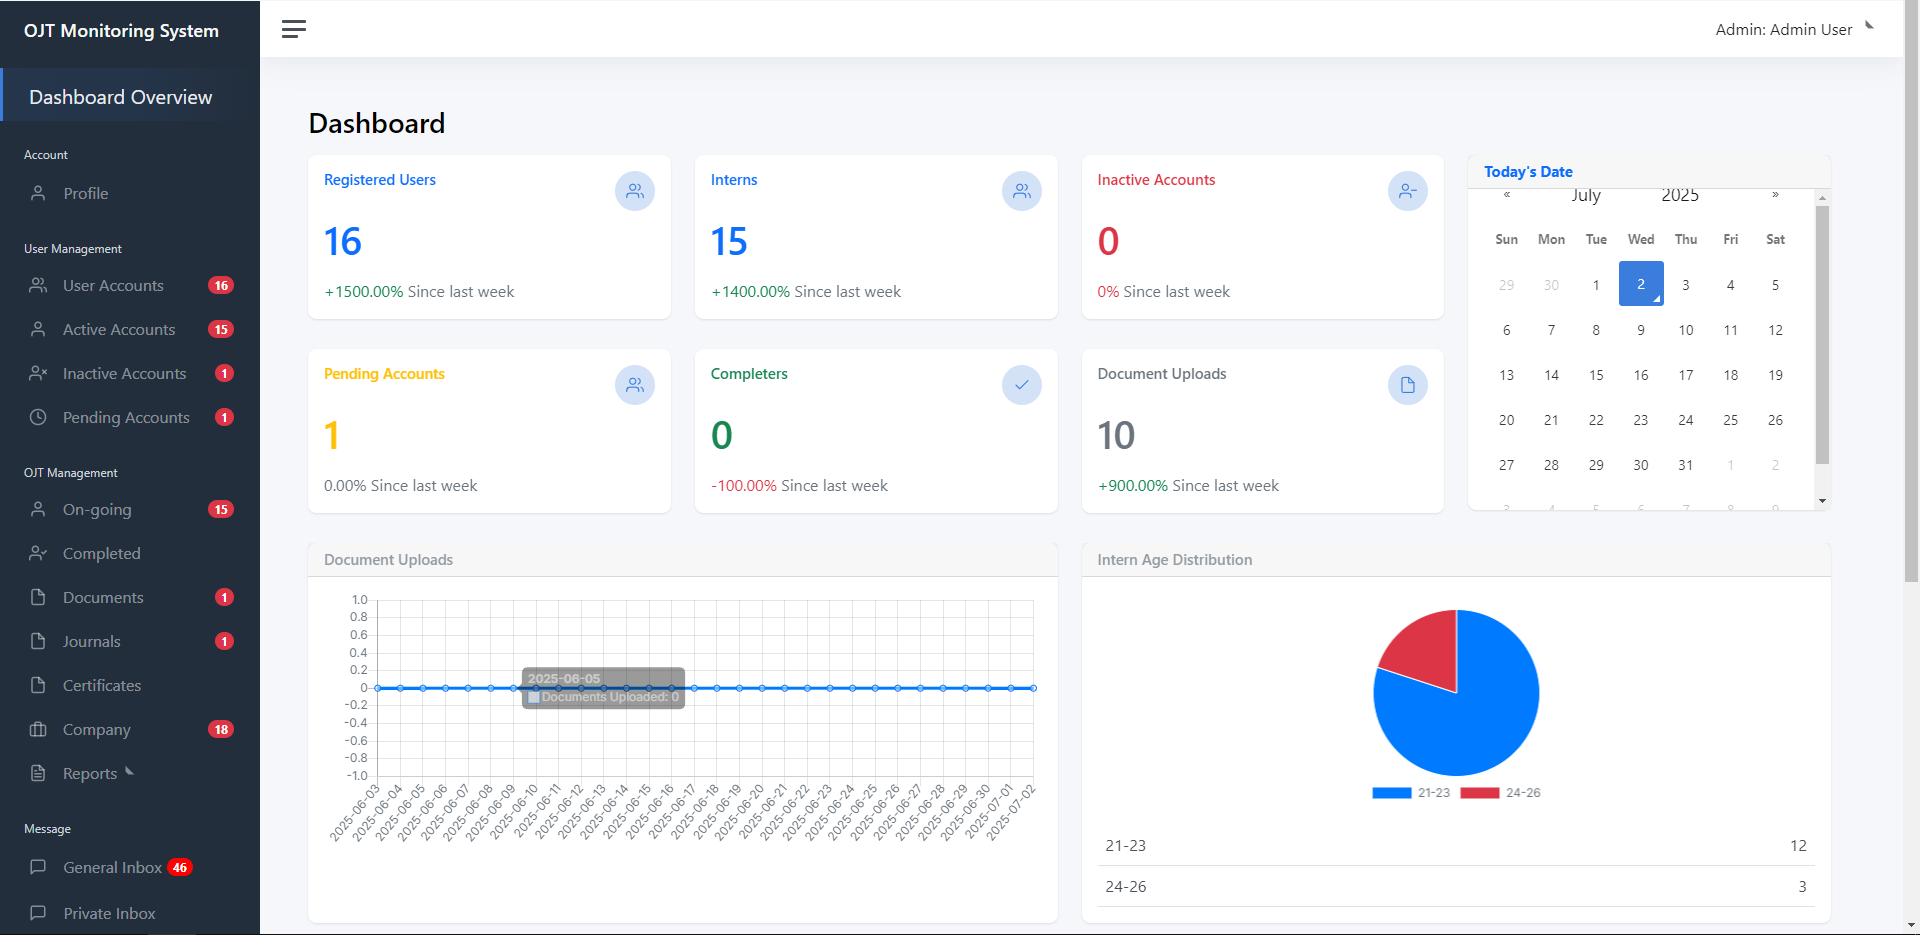Screen dimensions: 1920x935
Task: Toggle the 24-26 legend in age chart
Action: (x=1500, y=793)
